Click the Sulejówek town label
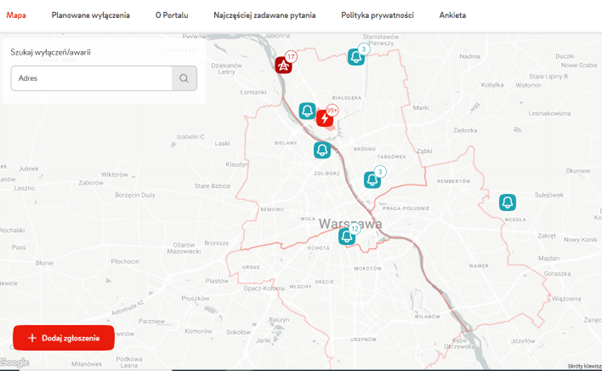Viewport: 602px width, 371px height. click(549, 195)
